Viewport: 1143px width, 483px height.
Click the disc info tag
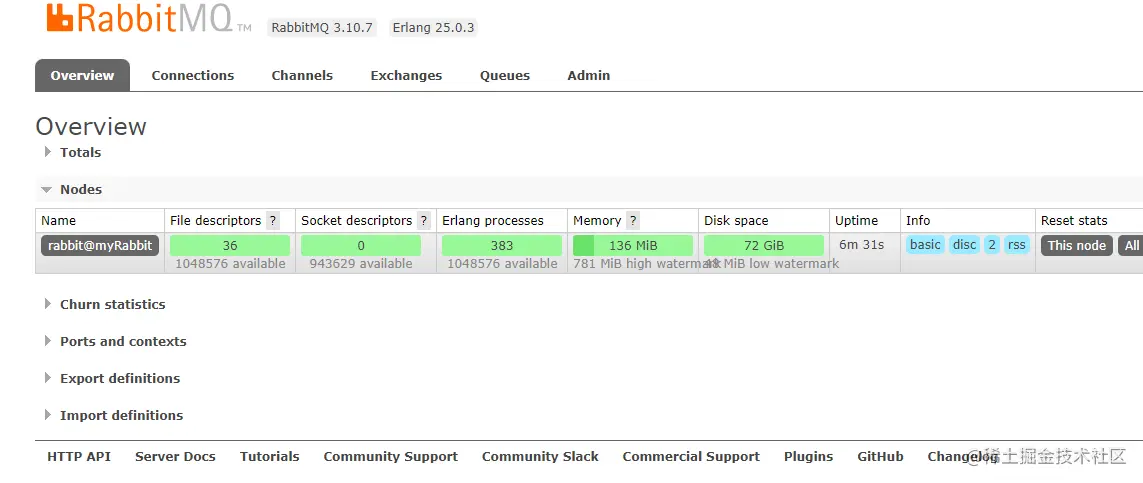point(964,245)
